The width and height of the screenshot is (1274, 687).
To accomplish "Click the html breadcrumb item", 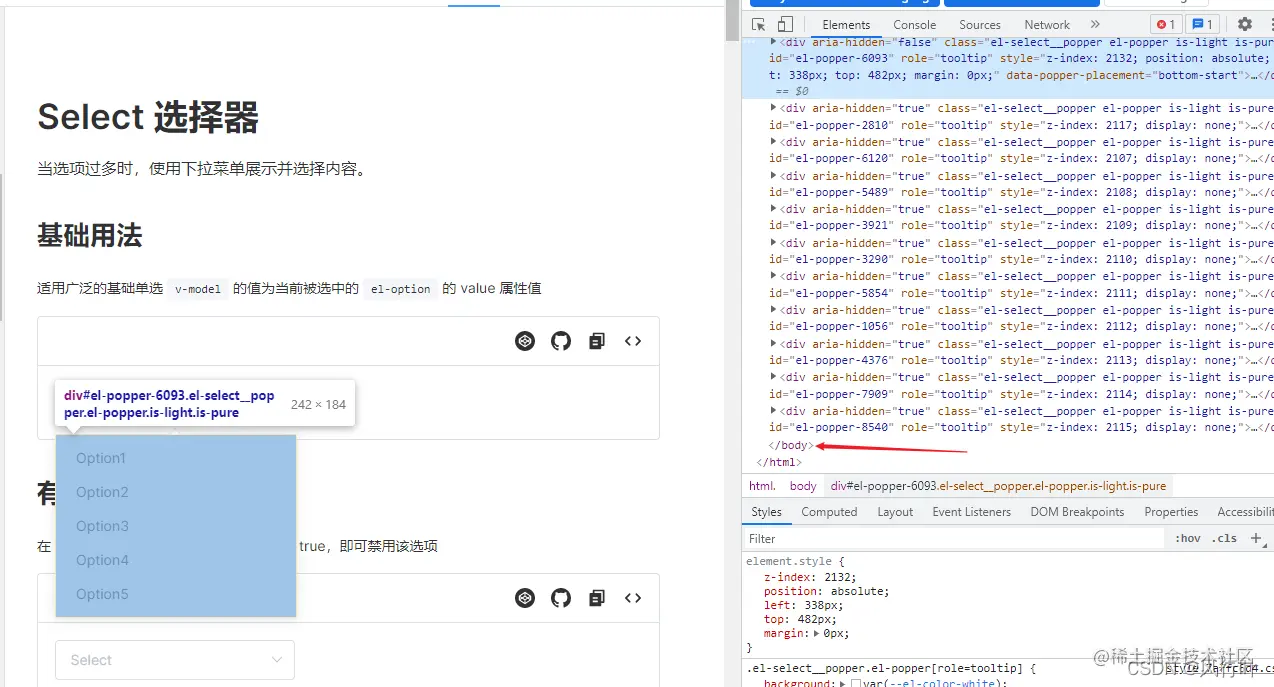I will pyautogui.click(x=762, y=486).
